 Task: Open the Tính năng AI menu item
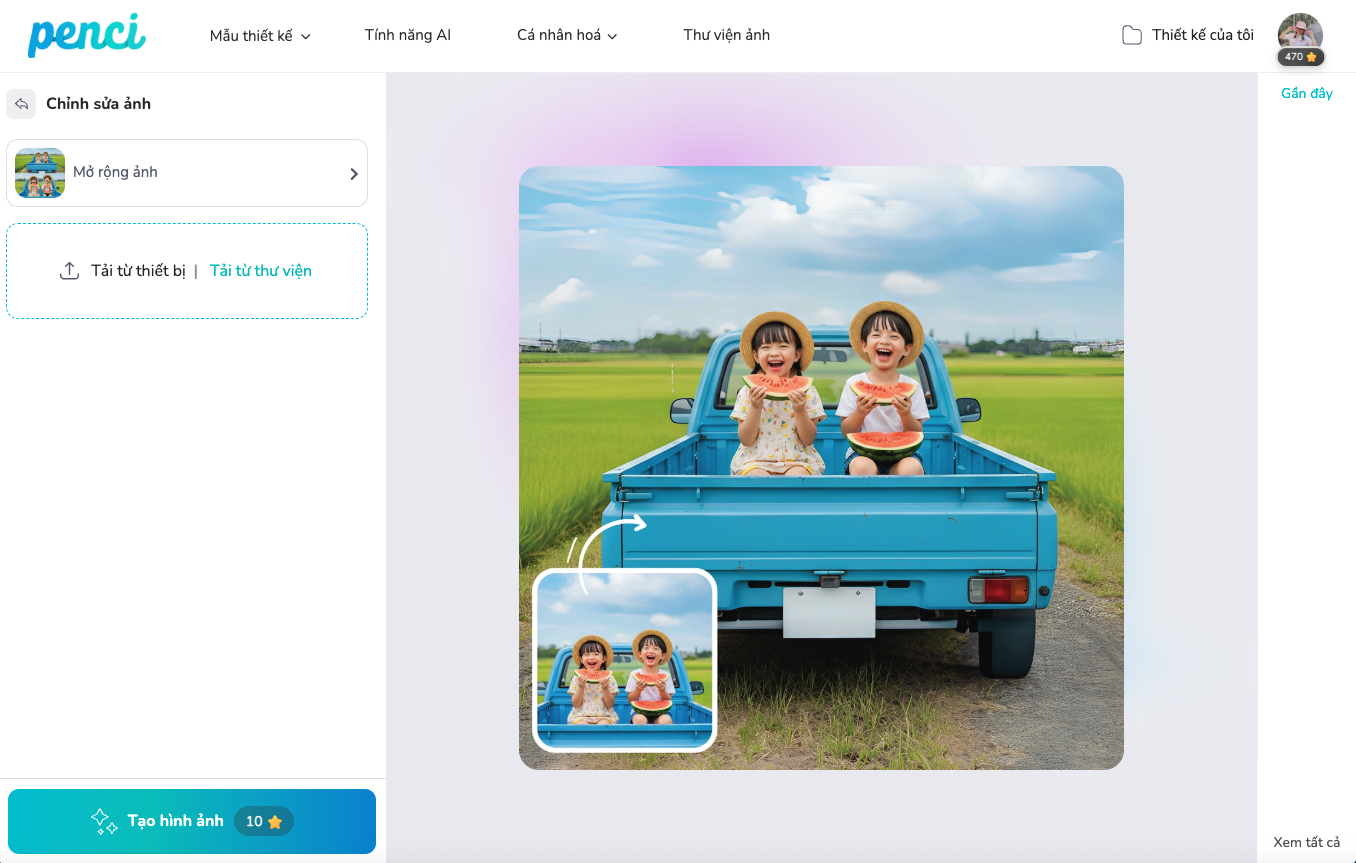coord(408,35)
